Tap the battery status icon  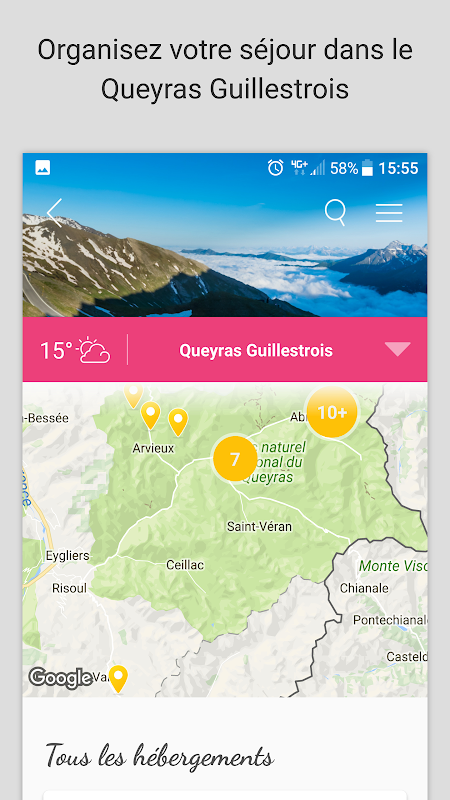click(x=367, y=168)
